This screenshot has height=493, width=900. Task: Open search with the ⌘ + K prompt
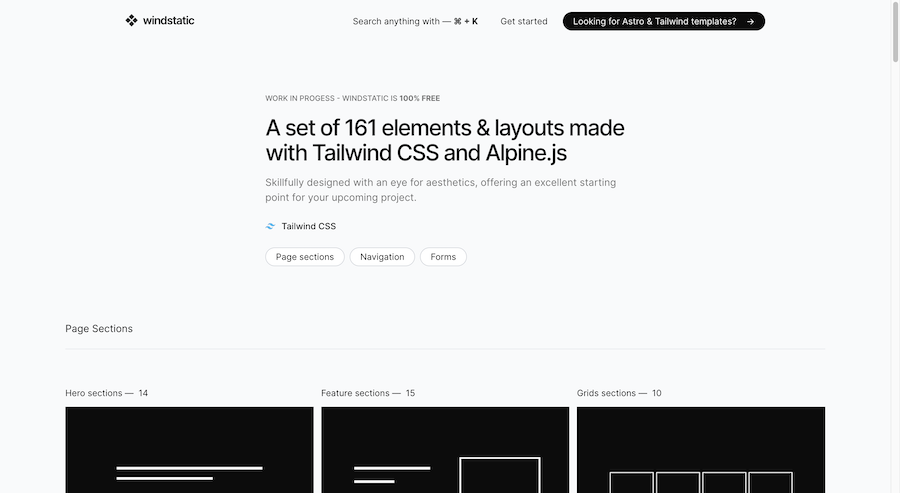coord(415,21)
